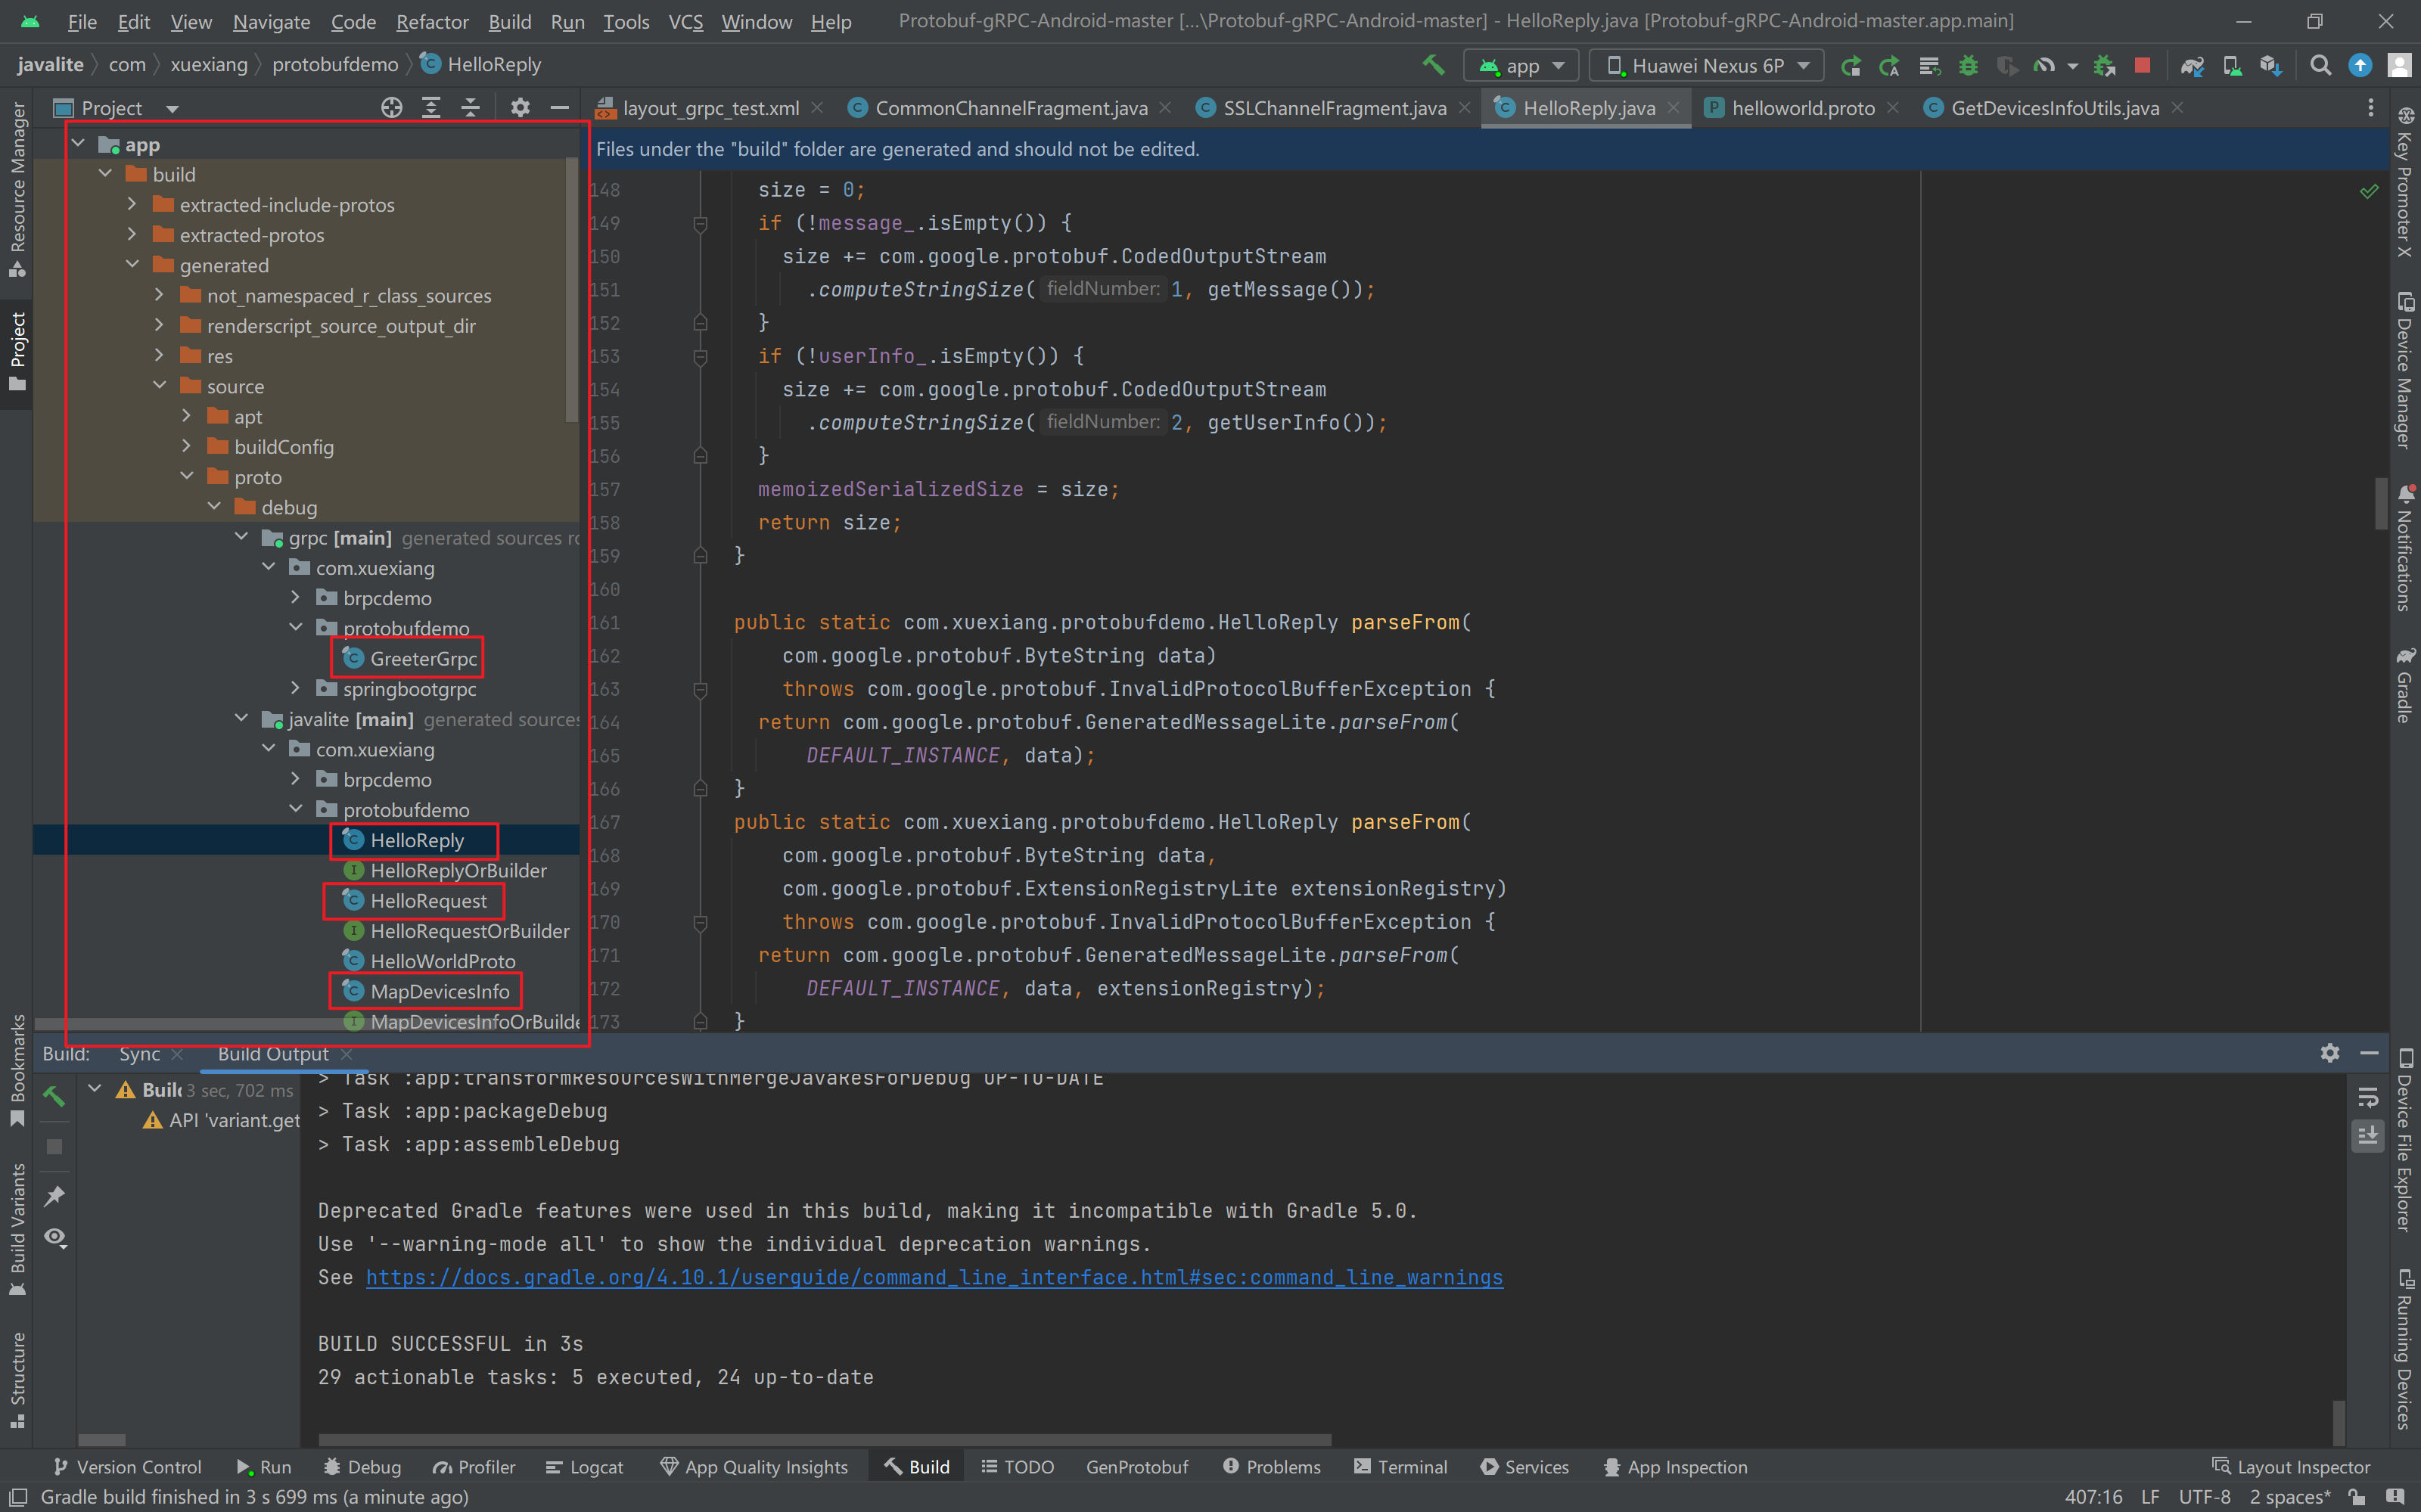Image resolution: width=2421 pixels, height=1512 pixels.
Task: Open the Refactor menu
Action: (432, 21)
